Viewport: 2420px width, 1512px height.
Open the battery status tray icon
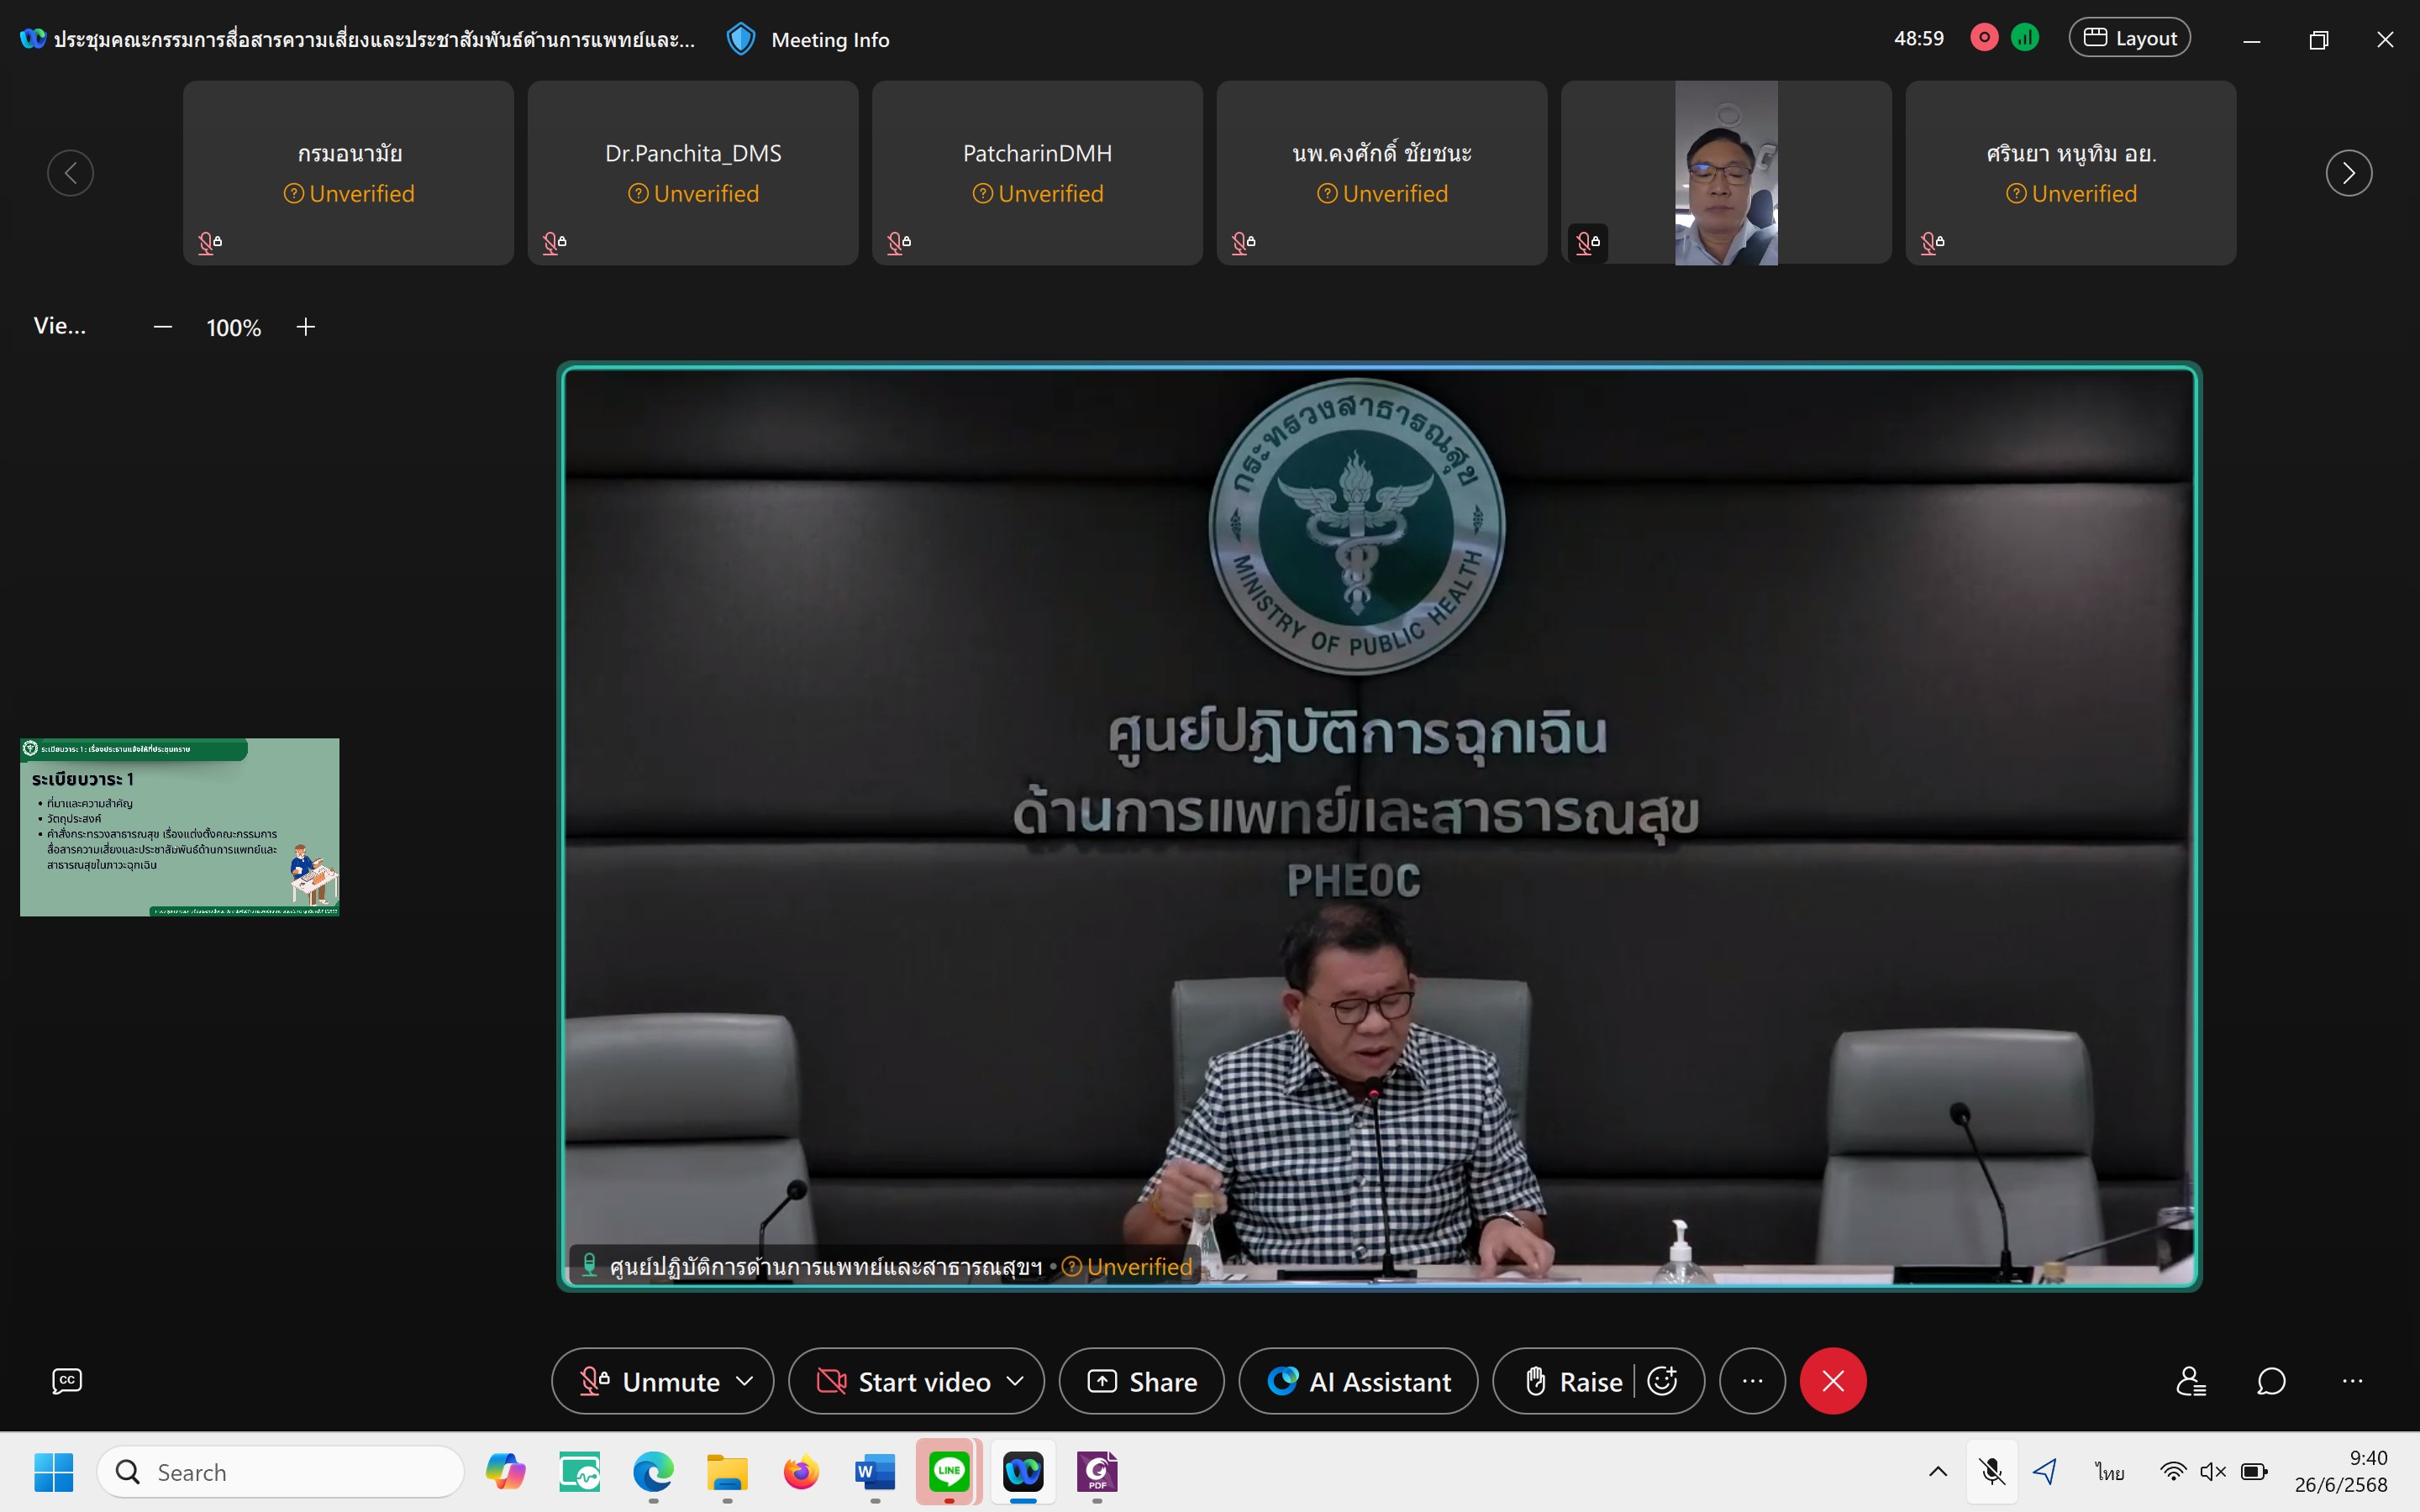(2254, 1471)
